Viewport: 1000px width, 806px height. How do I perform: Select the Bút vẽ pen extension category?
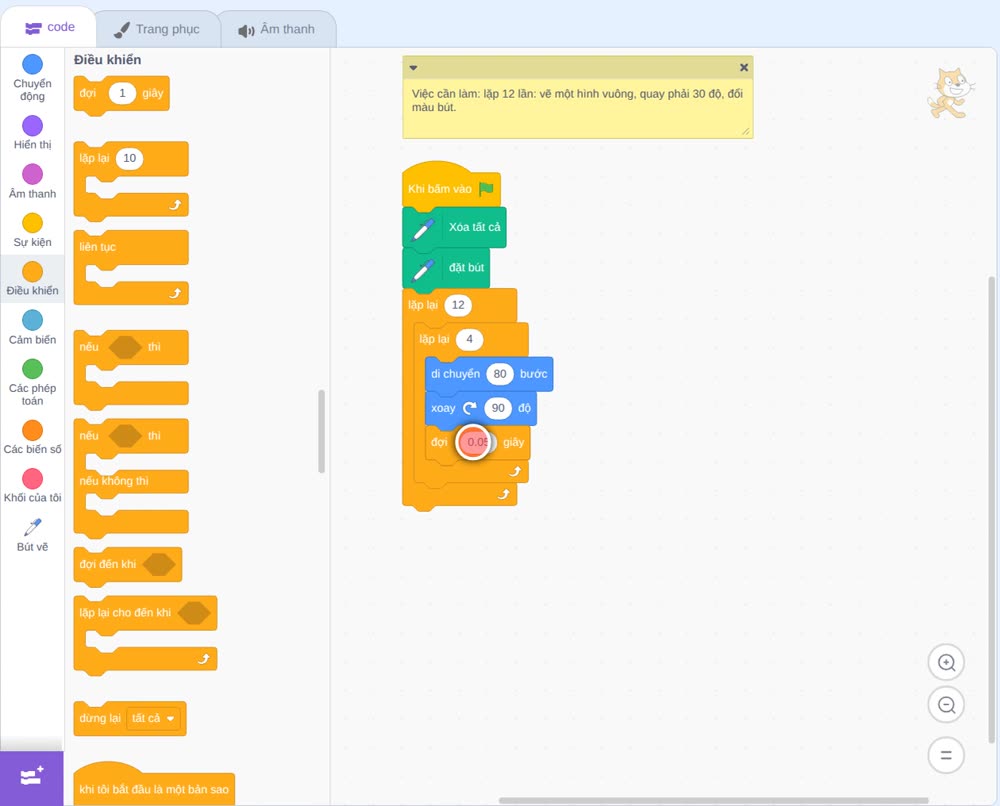point(32,535)
